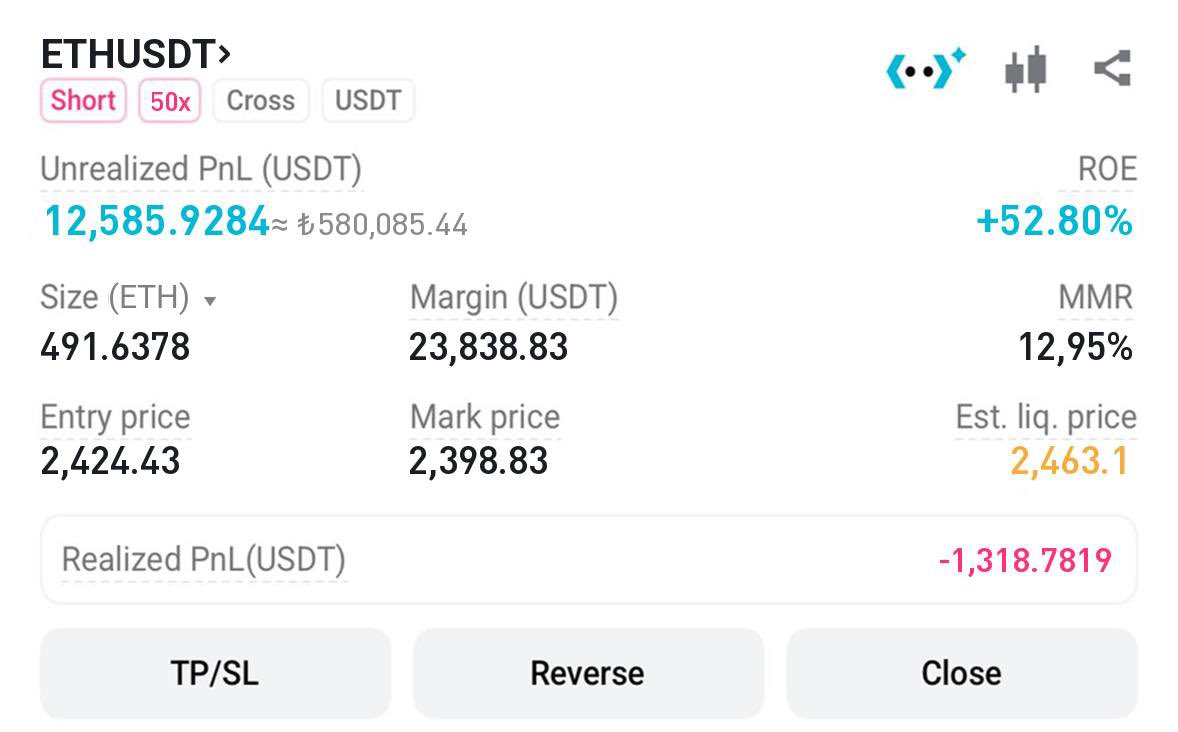Open the AI assistant bot icon
This screenshot has height=732, width=1178.
tap(926, 68)
